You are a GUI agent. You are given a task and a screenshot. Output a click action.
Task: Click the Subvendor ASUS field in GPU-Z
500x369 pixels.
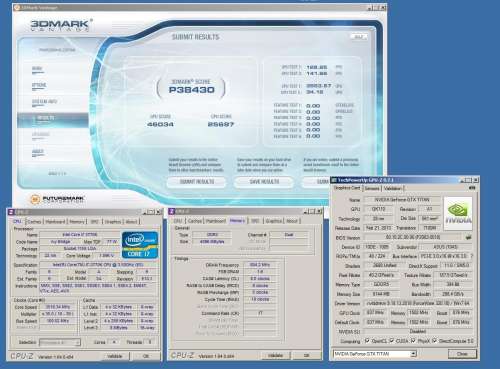pyautogui.click(x=446, y=247)
